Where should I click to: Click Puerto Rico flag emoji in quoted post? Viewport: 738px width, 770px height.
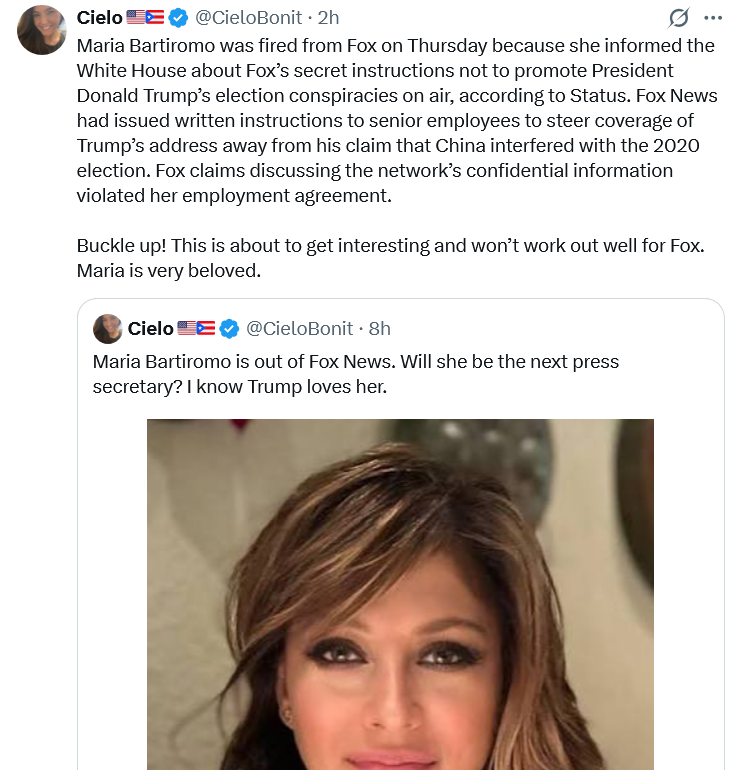coord(206,328)
